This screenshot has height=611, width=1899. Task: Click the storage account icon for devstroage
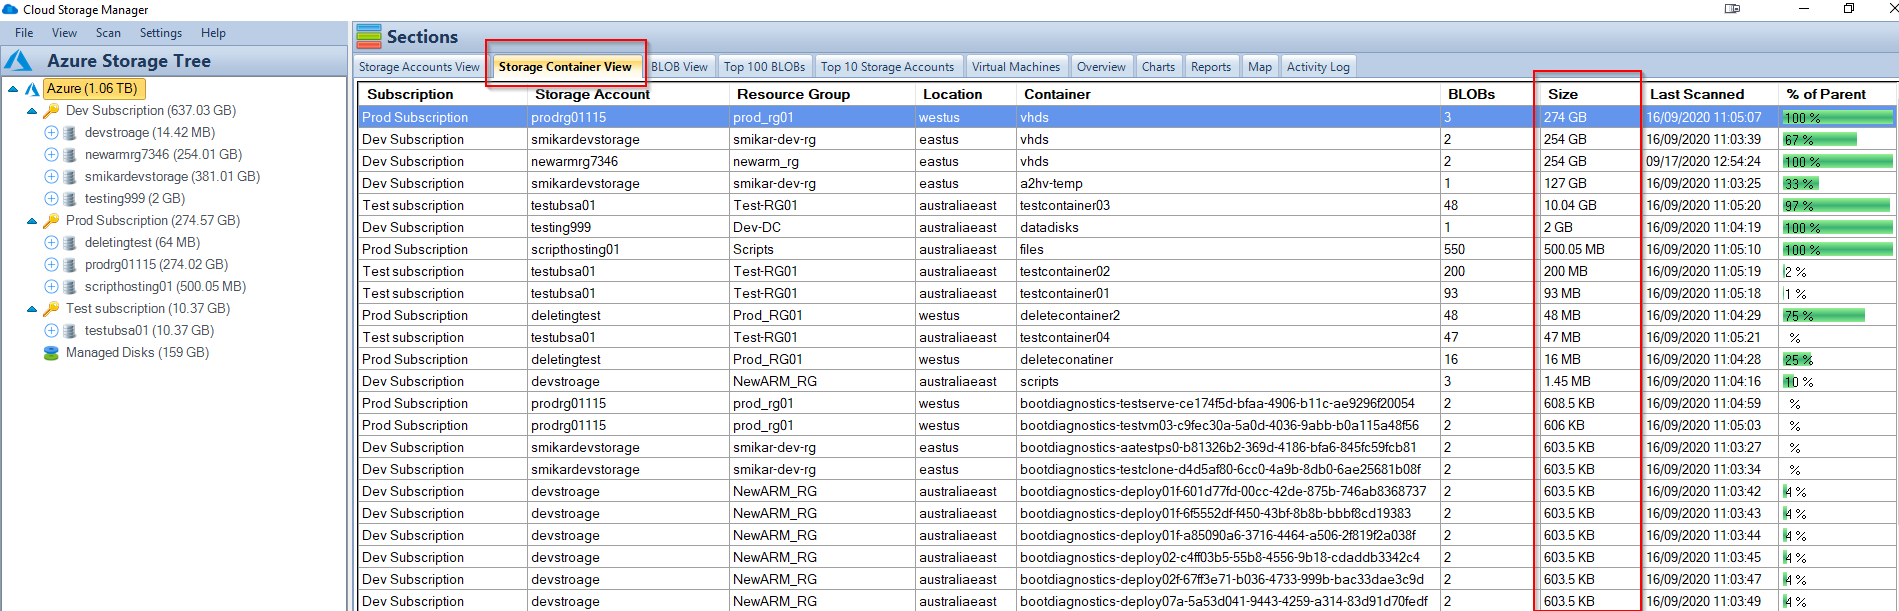tap(70, 133)
